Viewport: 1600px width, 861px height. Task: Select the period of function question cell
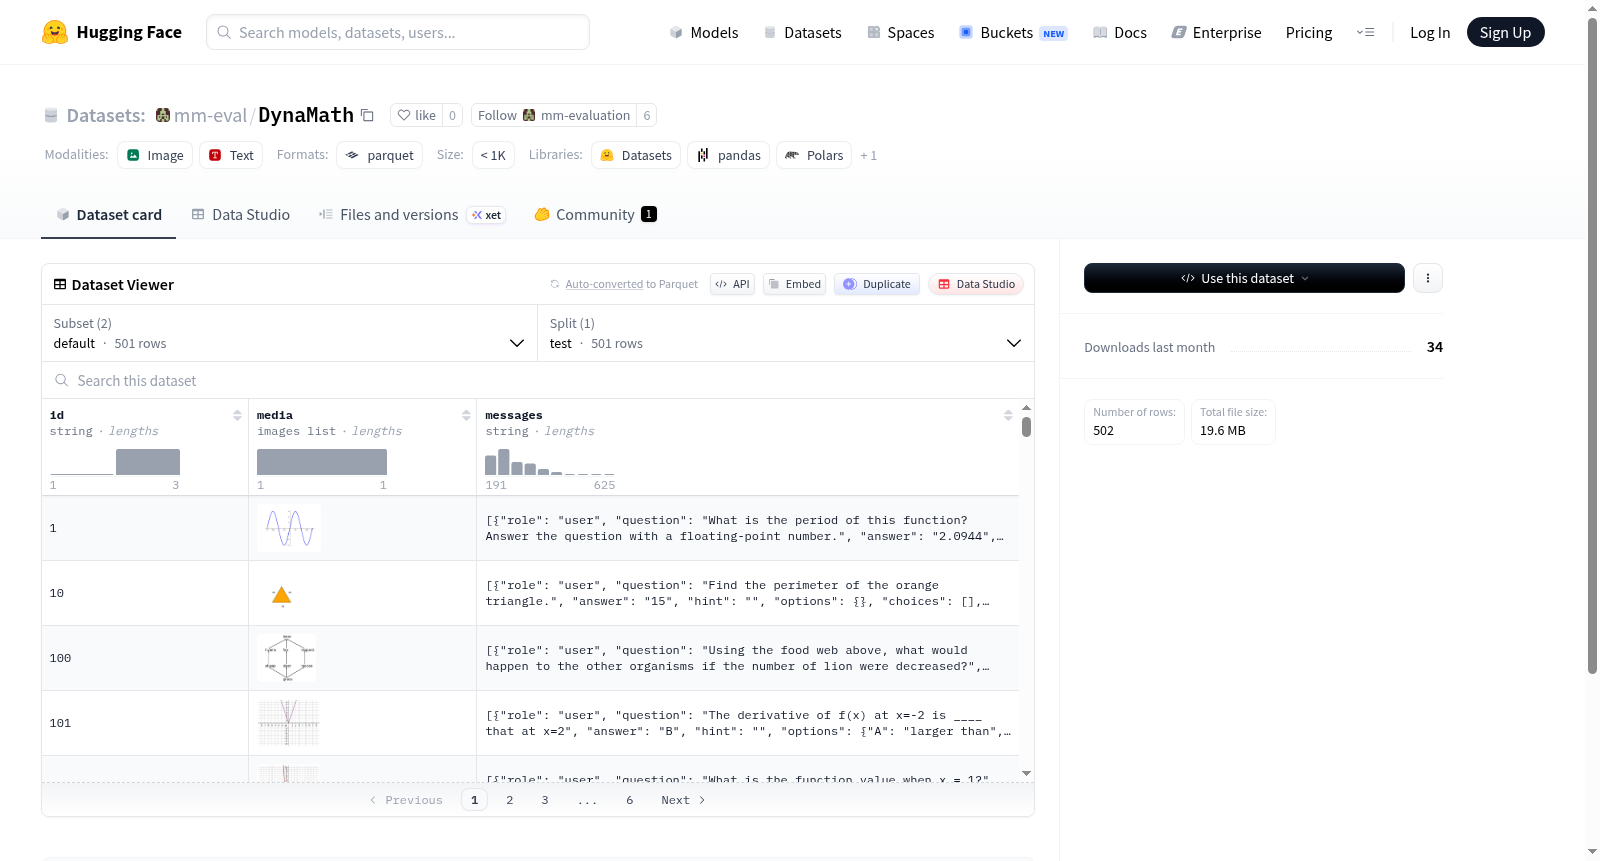748,528
